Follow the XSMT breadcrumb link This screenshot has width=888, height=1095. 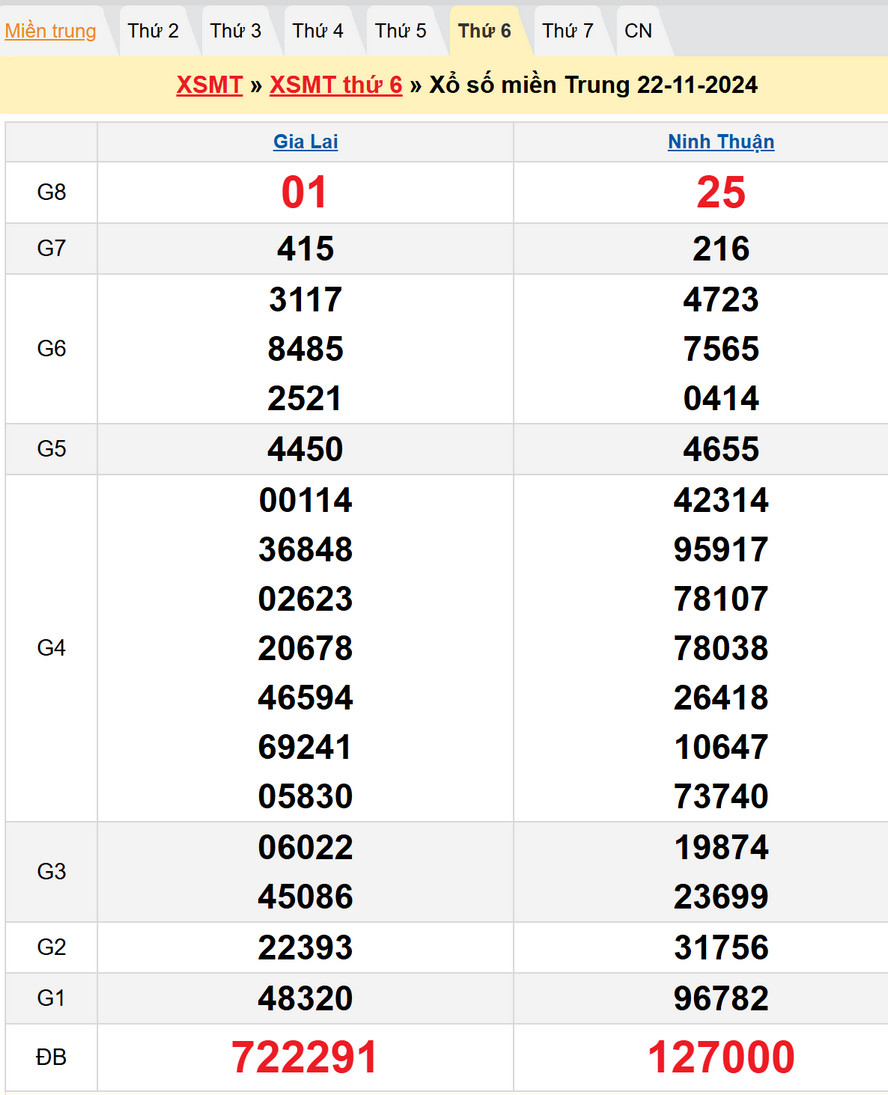coord(209,85)
